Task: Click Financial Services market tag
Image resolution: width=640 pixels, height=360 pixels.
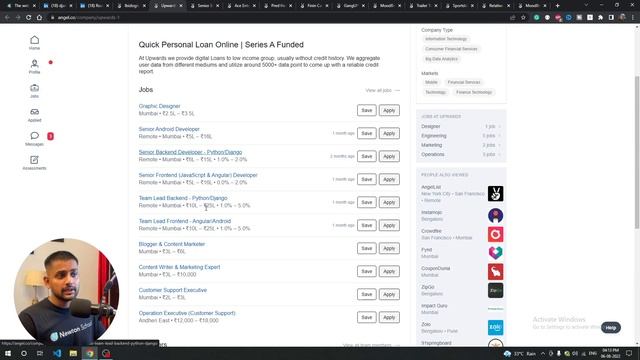Action: pos(464,82)
